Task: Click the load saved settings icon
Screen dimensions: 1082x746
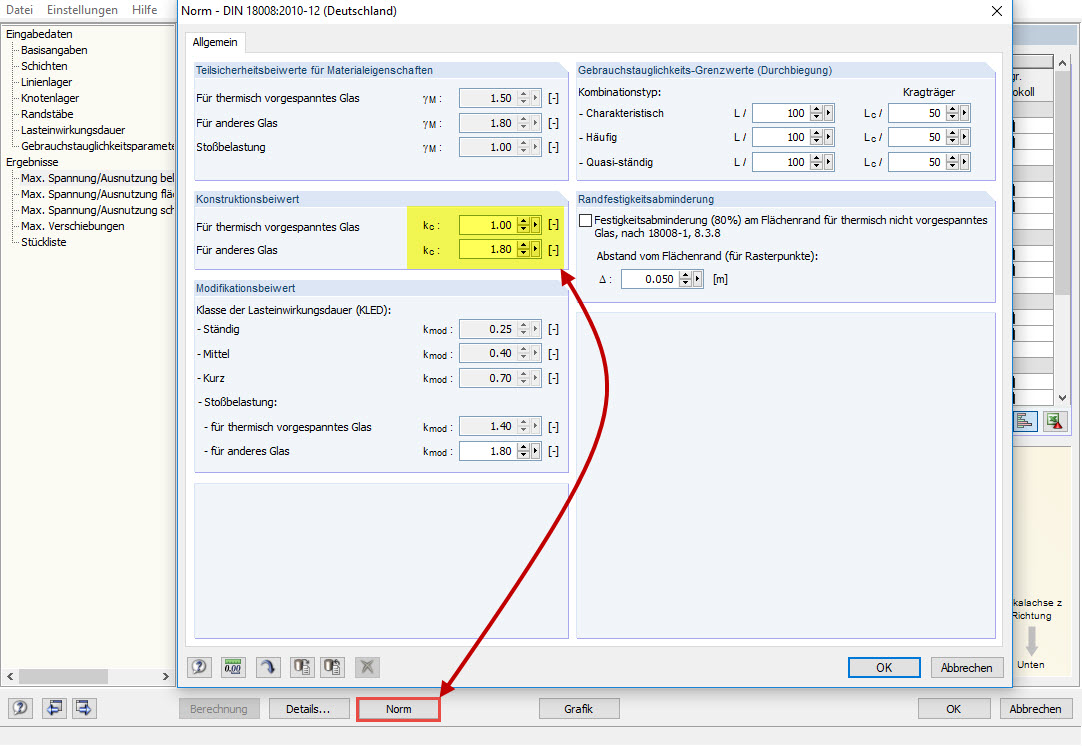Action: click(x=302, y=667)
